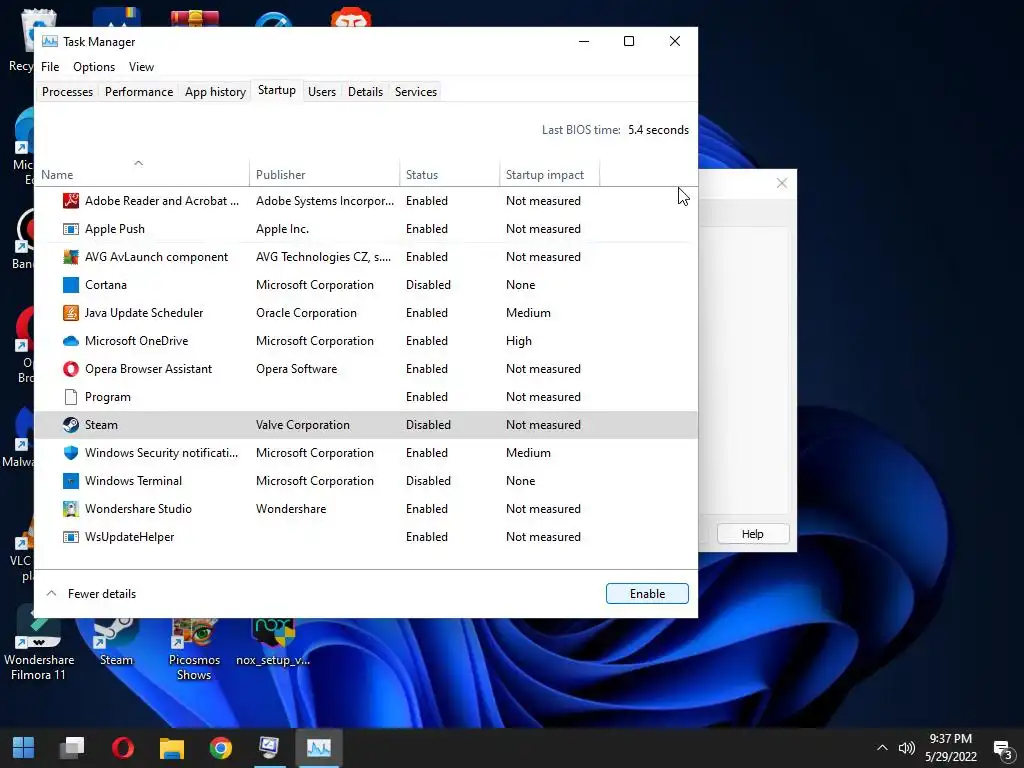Click the Adobe Reader and Acrobat row icon

pos(71,200)
